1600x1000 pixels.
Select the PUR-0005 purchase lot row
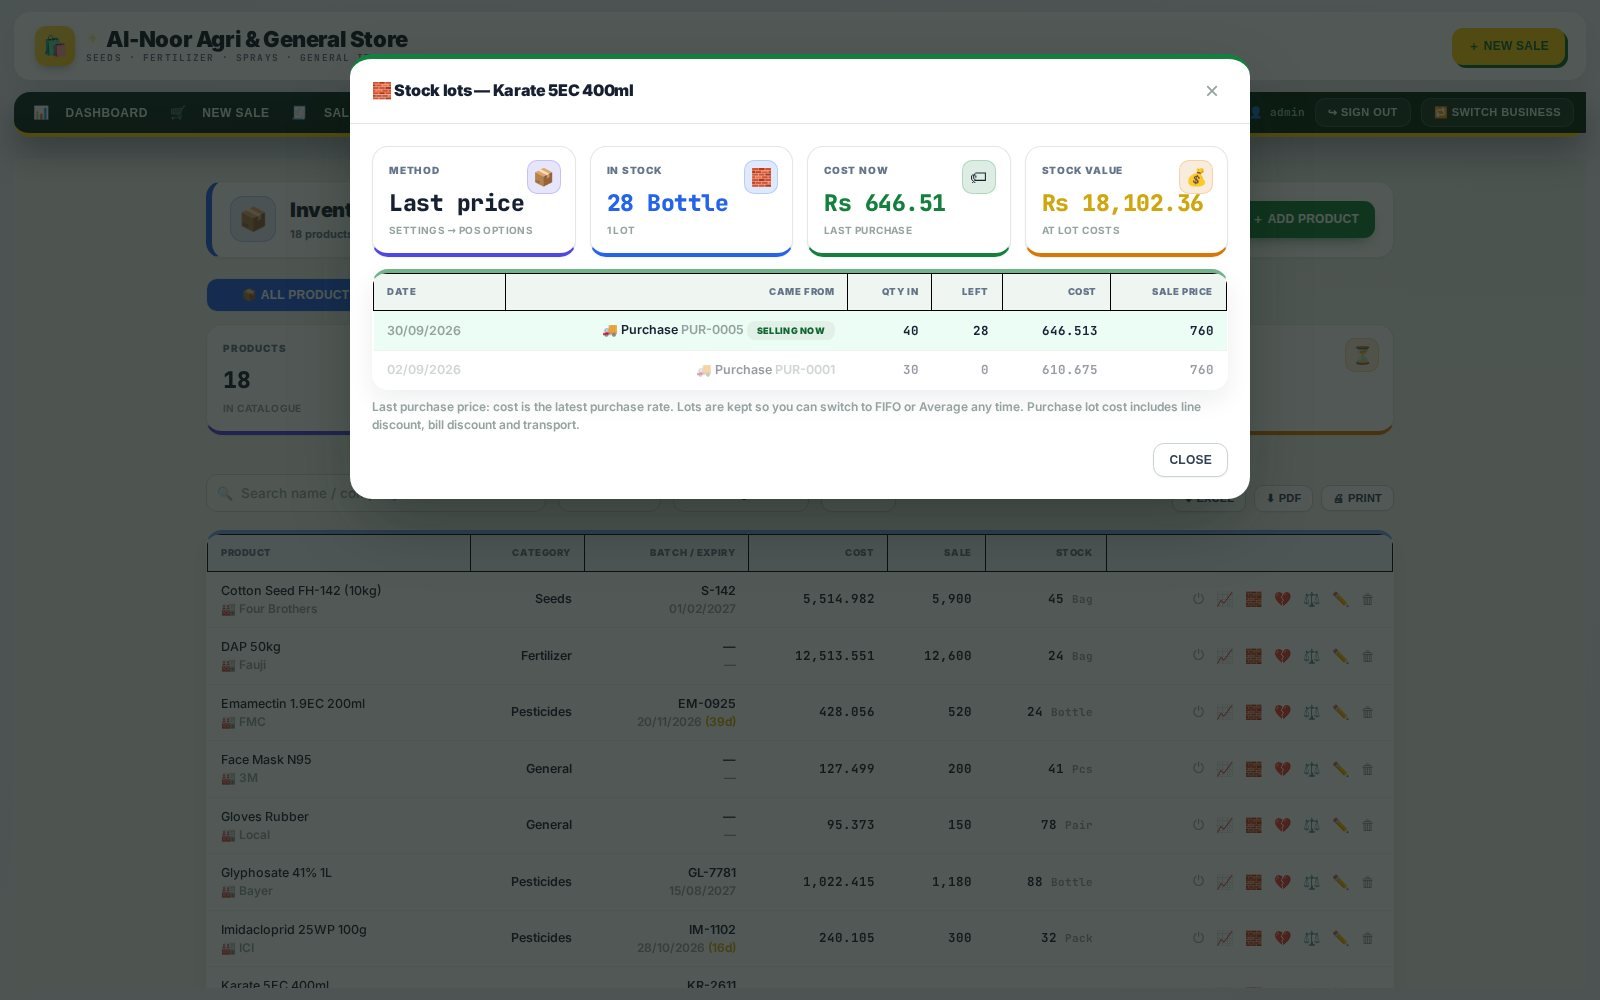[x=800, y=330]
